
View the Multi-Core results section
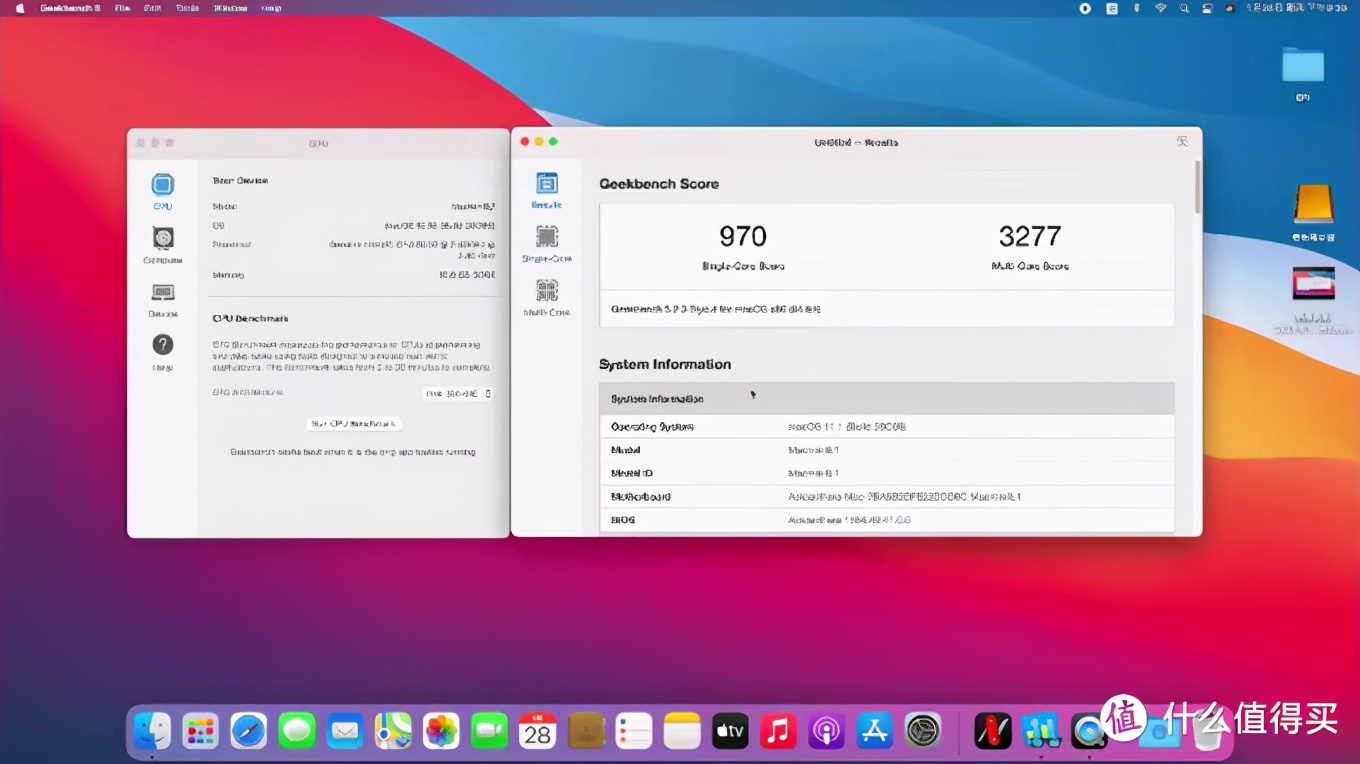click(546, 298)
